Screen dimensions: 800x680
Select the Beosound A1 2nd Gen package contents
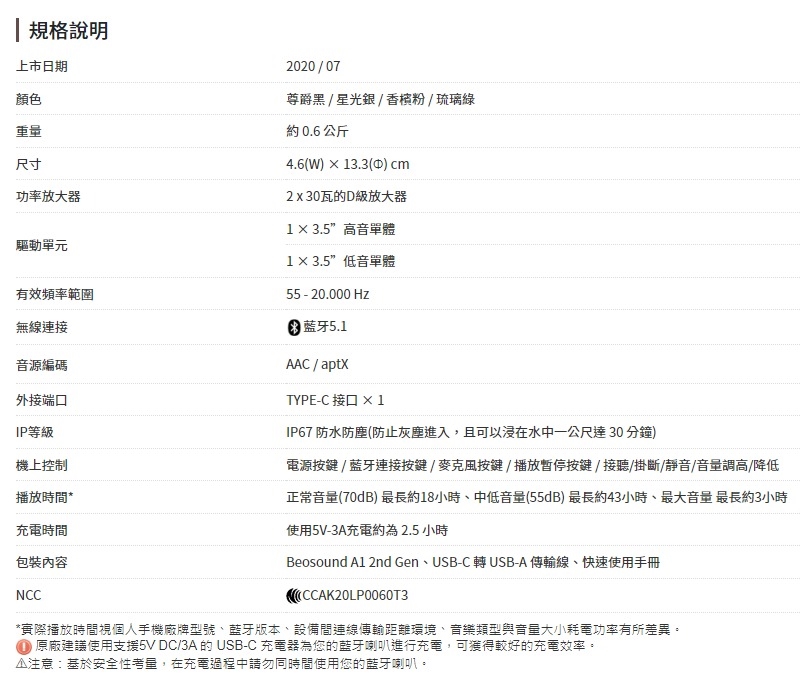coord(472,562)
